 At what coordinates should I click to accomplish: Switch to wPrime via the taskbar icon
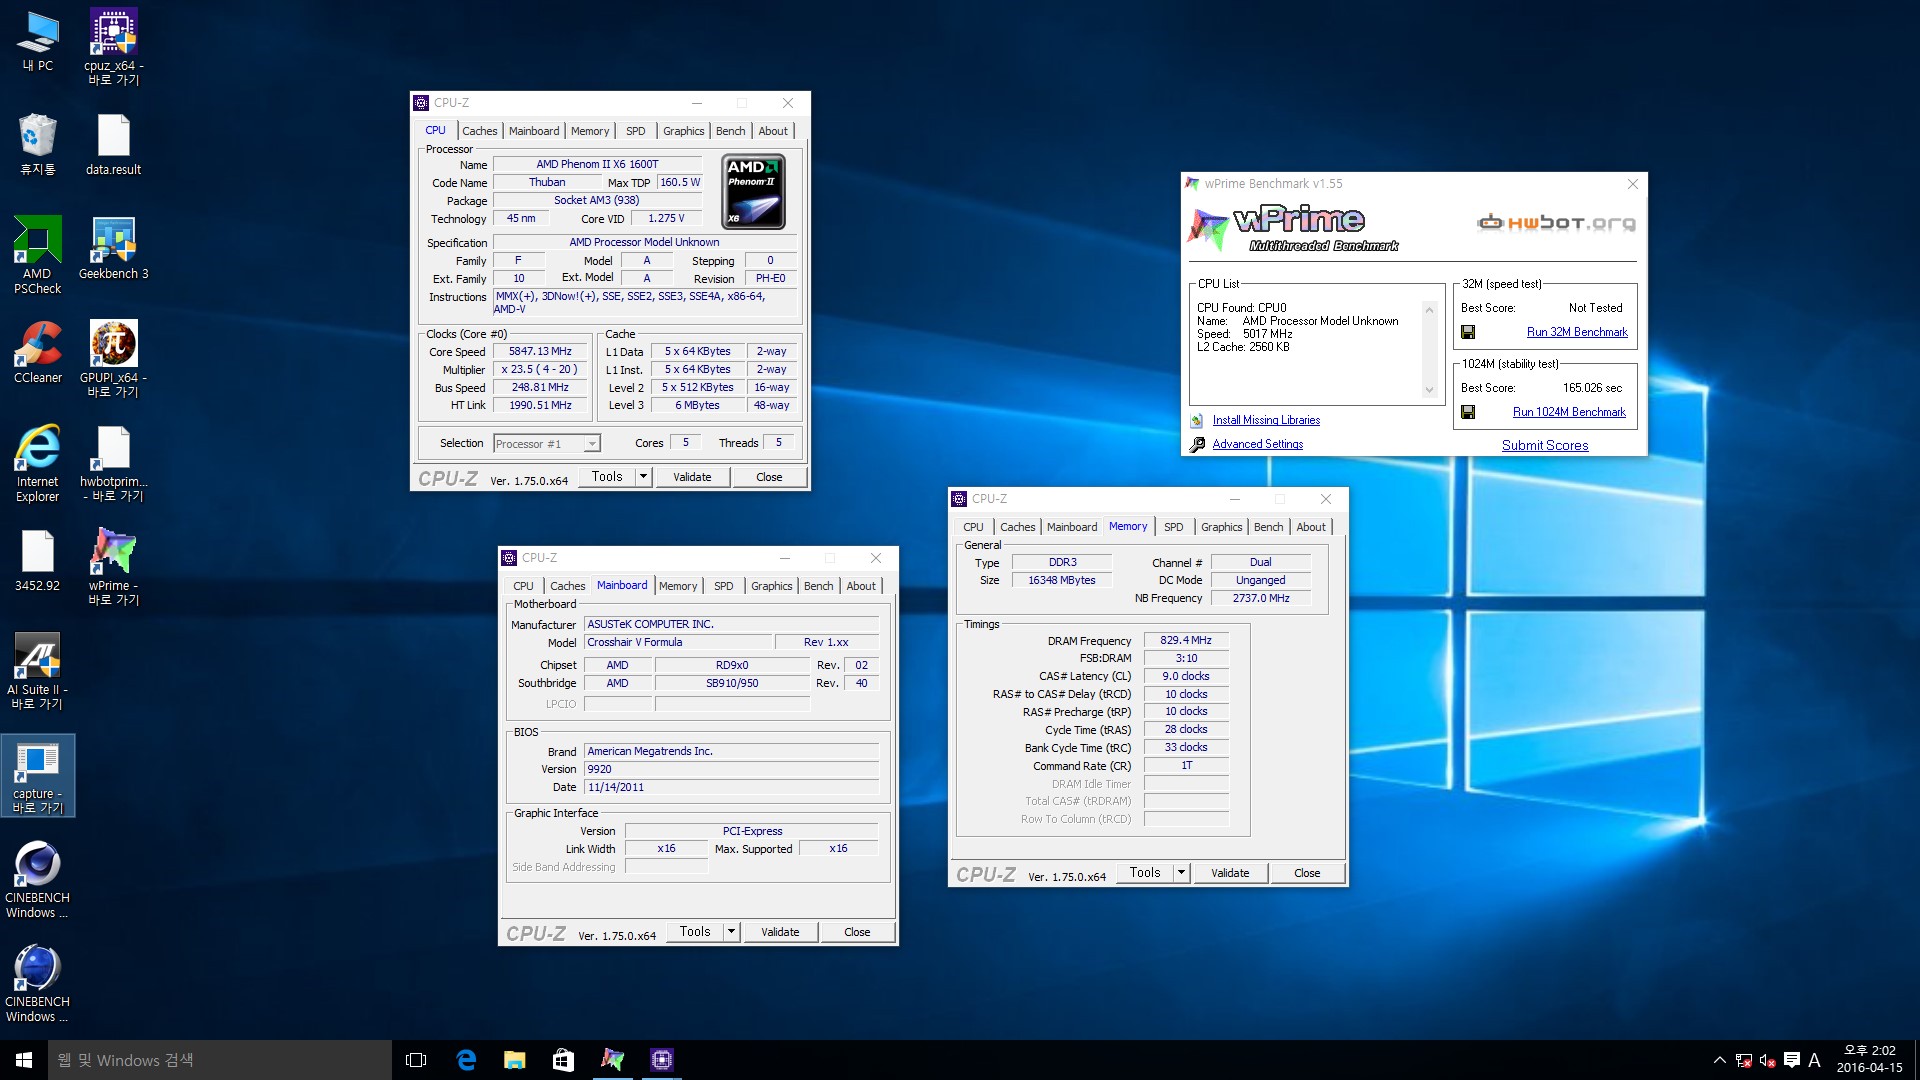613,1060
